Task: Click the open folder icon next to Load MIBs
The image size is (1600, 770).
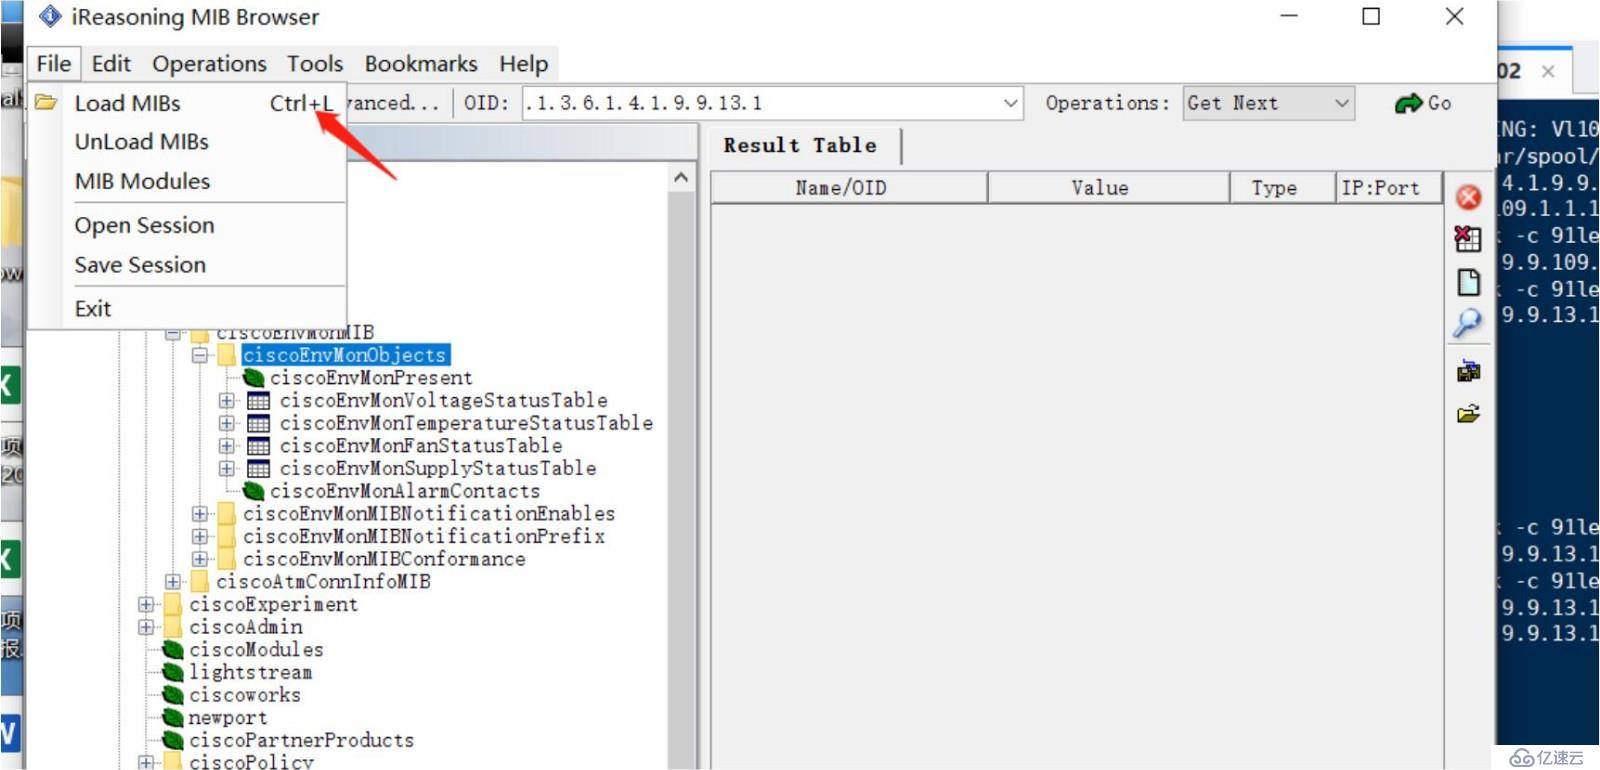Action: (x=46, y=102)
